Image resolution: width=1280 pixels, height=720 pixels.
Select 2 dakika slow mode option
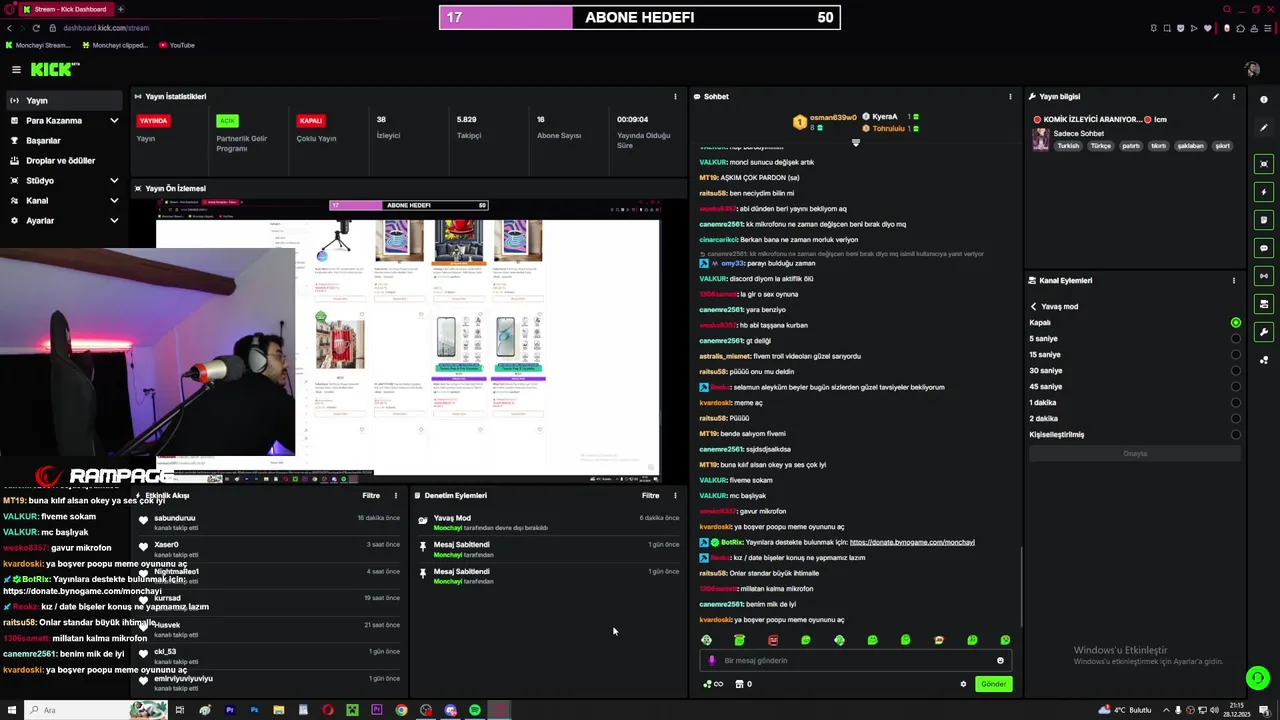tap(1134, 419)
